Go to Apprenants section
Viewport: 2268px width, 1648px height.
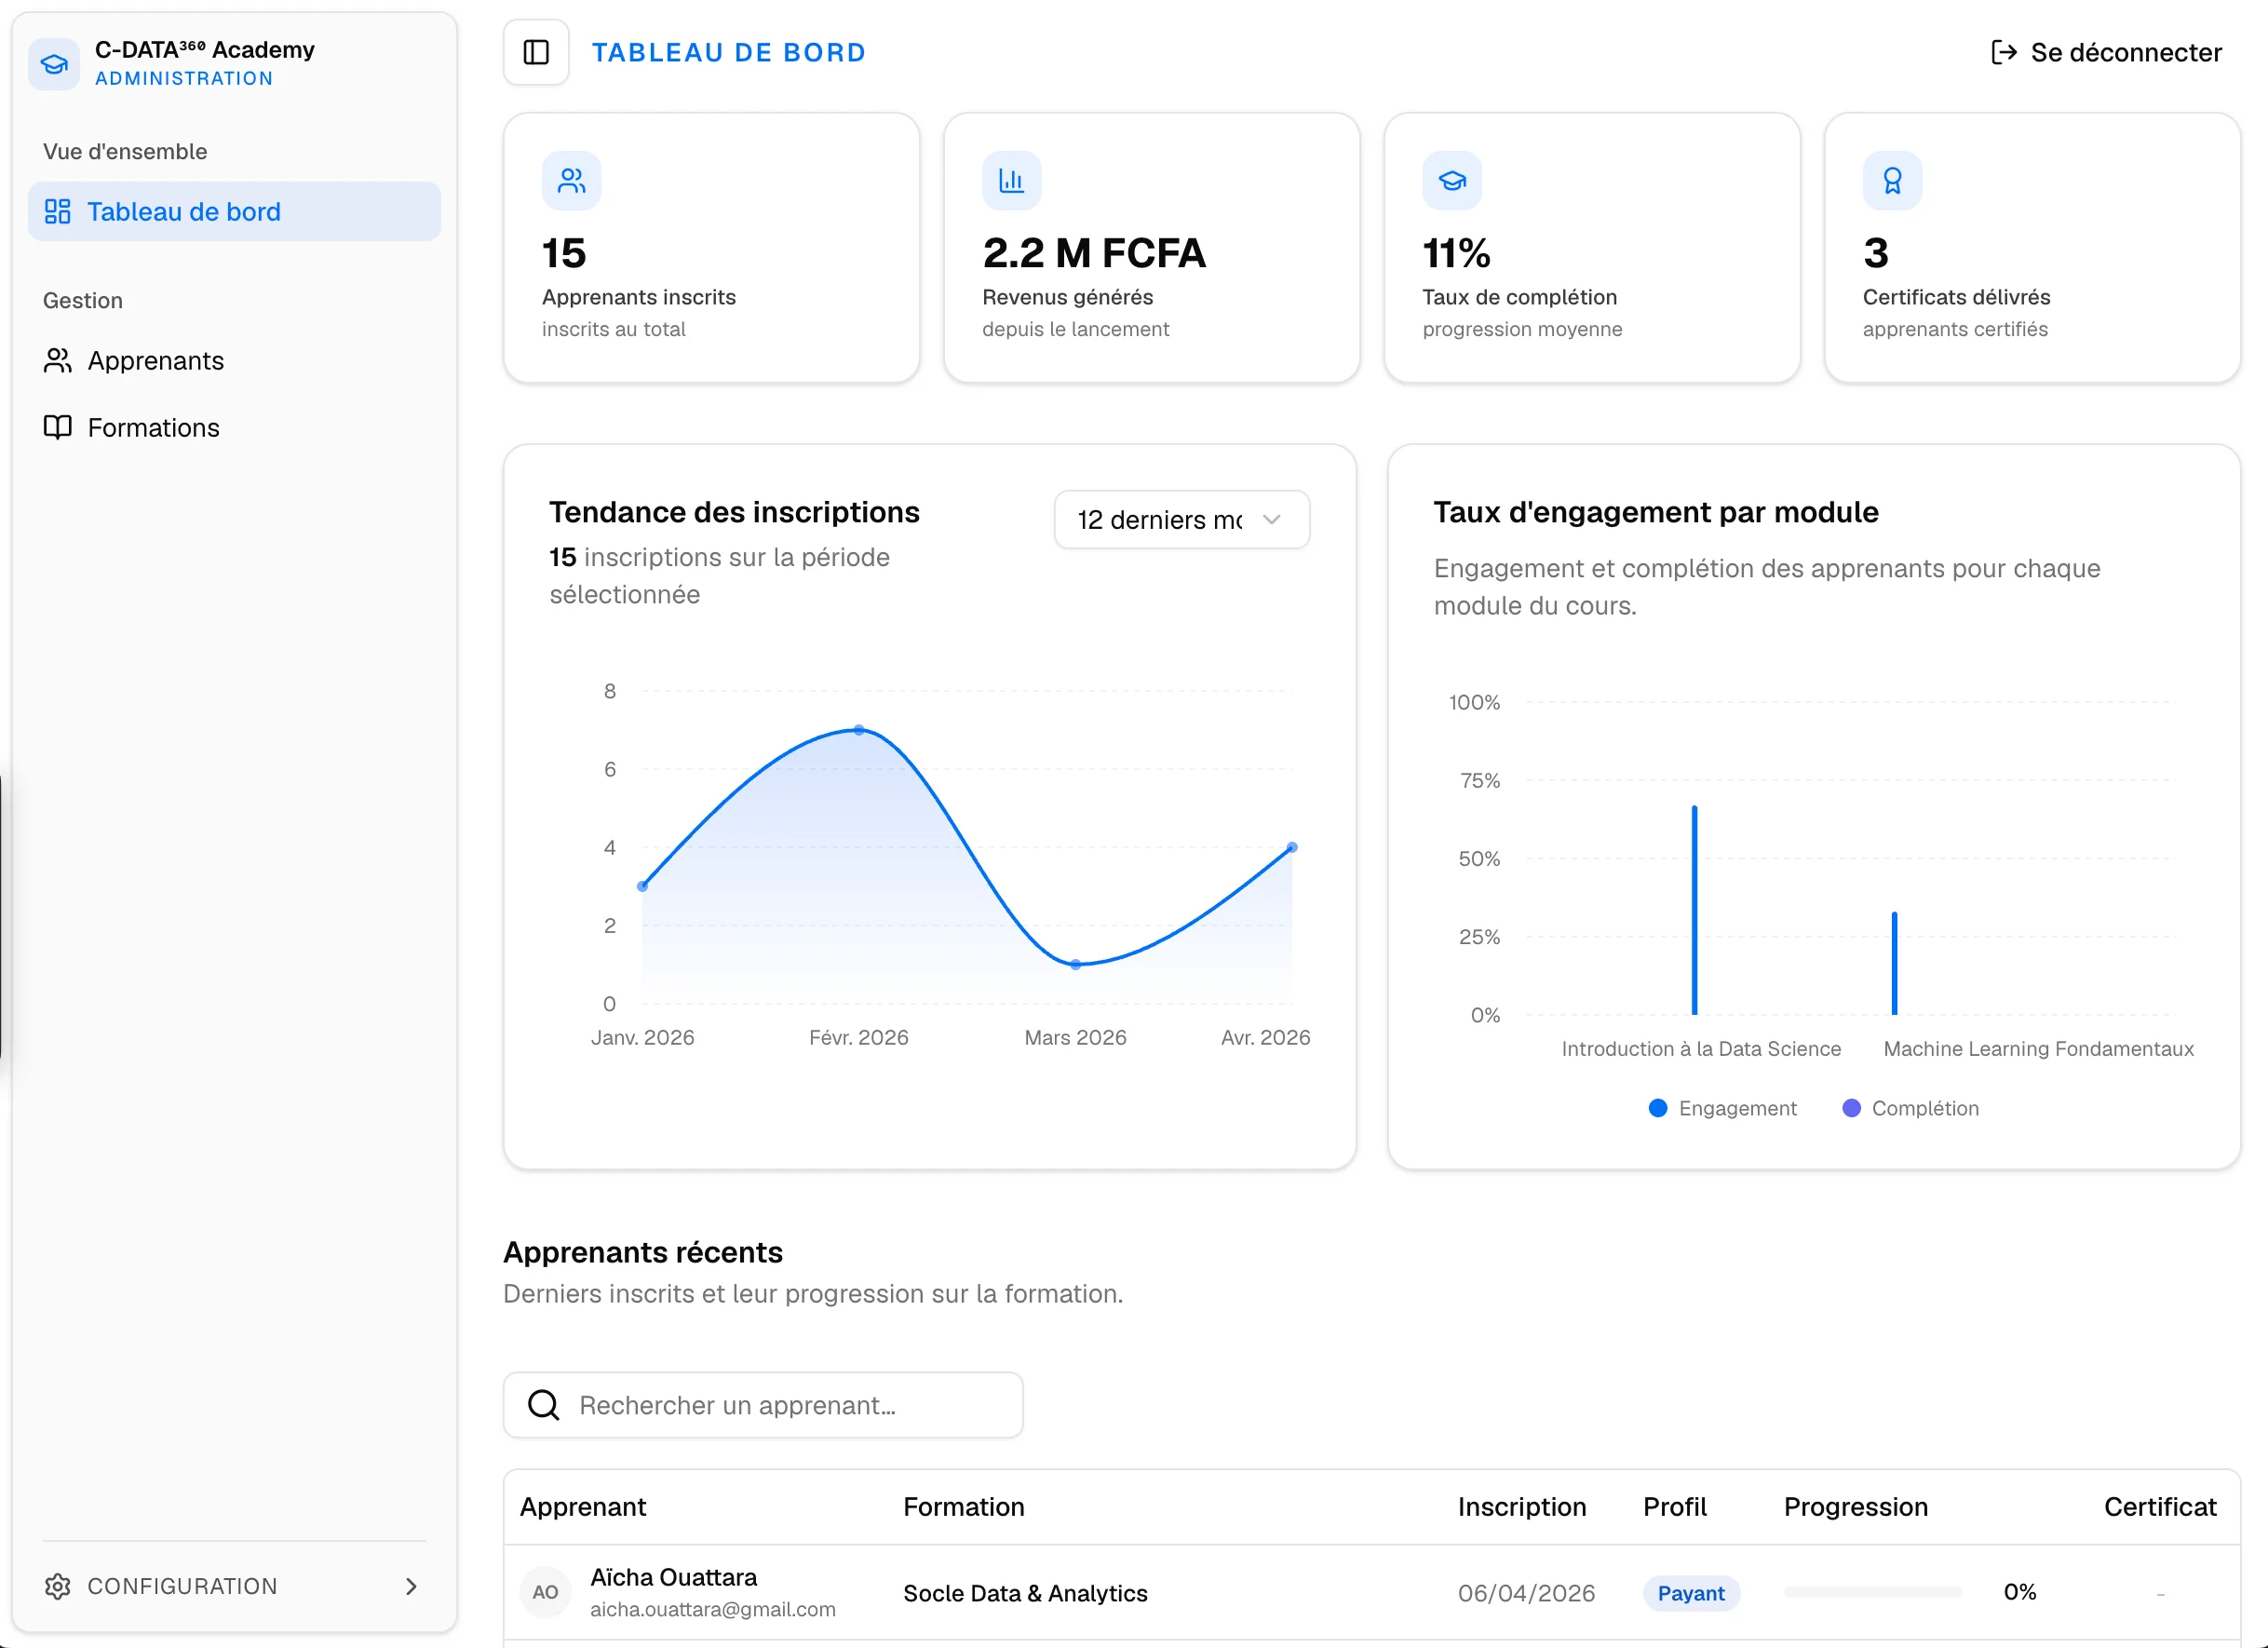234,360
